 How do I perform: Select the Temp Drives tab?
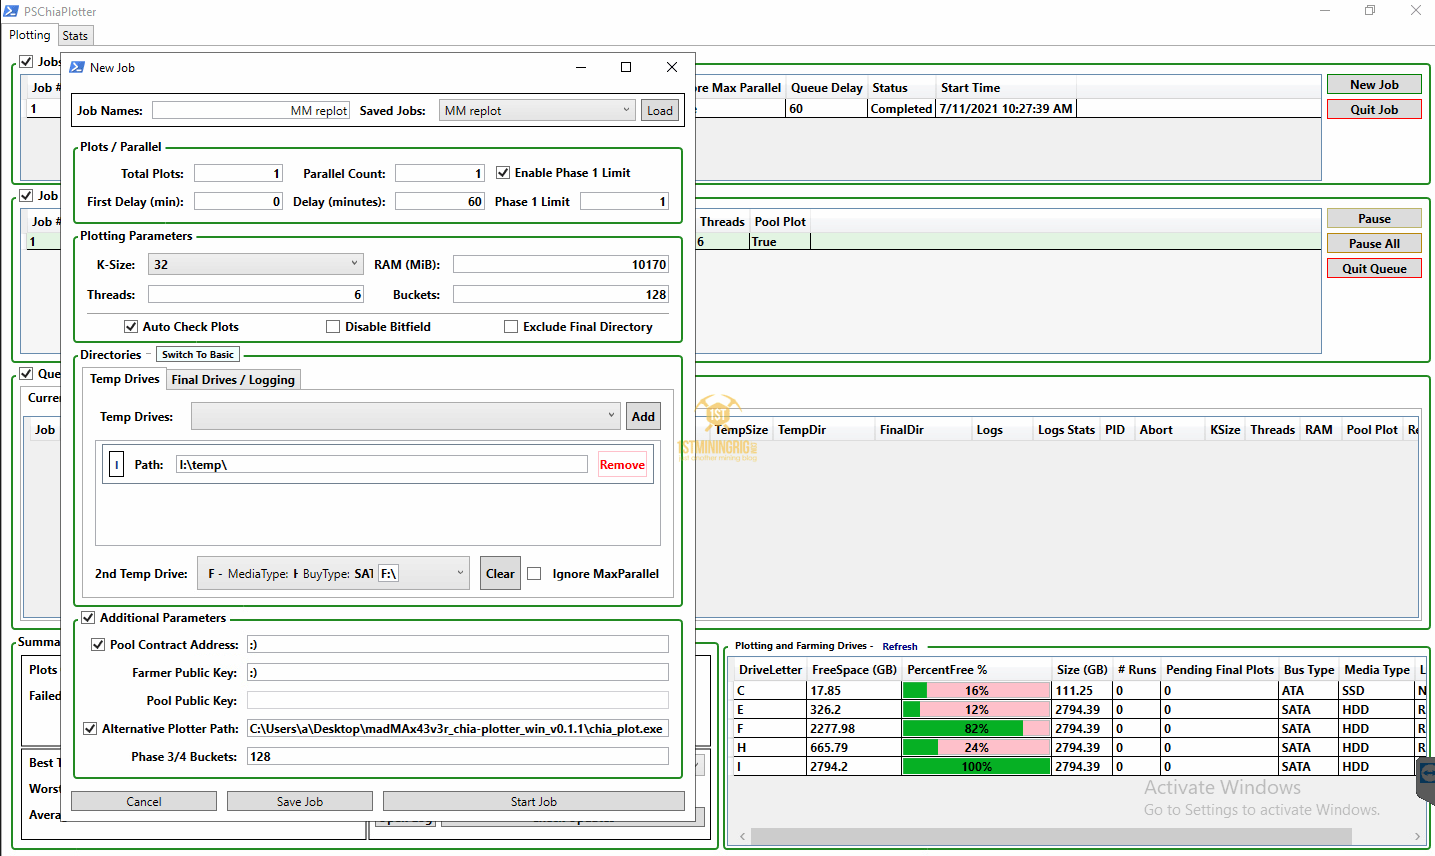pos(125,379)
